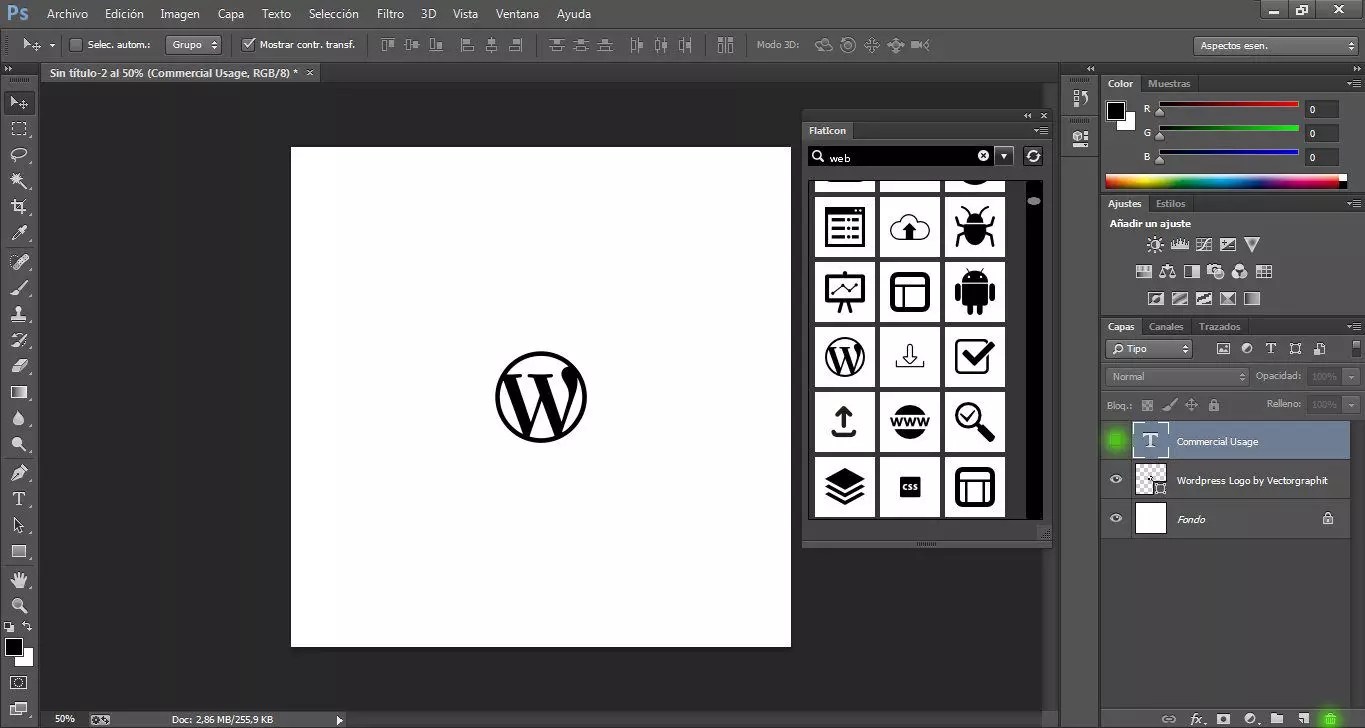Click the zoom percentage 50% field

pyautogui.click(x=64, y=719)
